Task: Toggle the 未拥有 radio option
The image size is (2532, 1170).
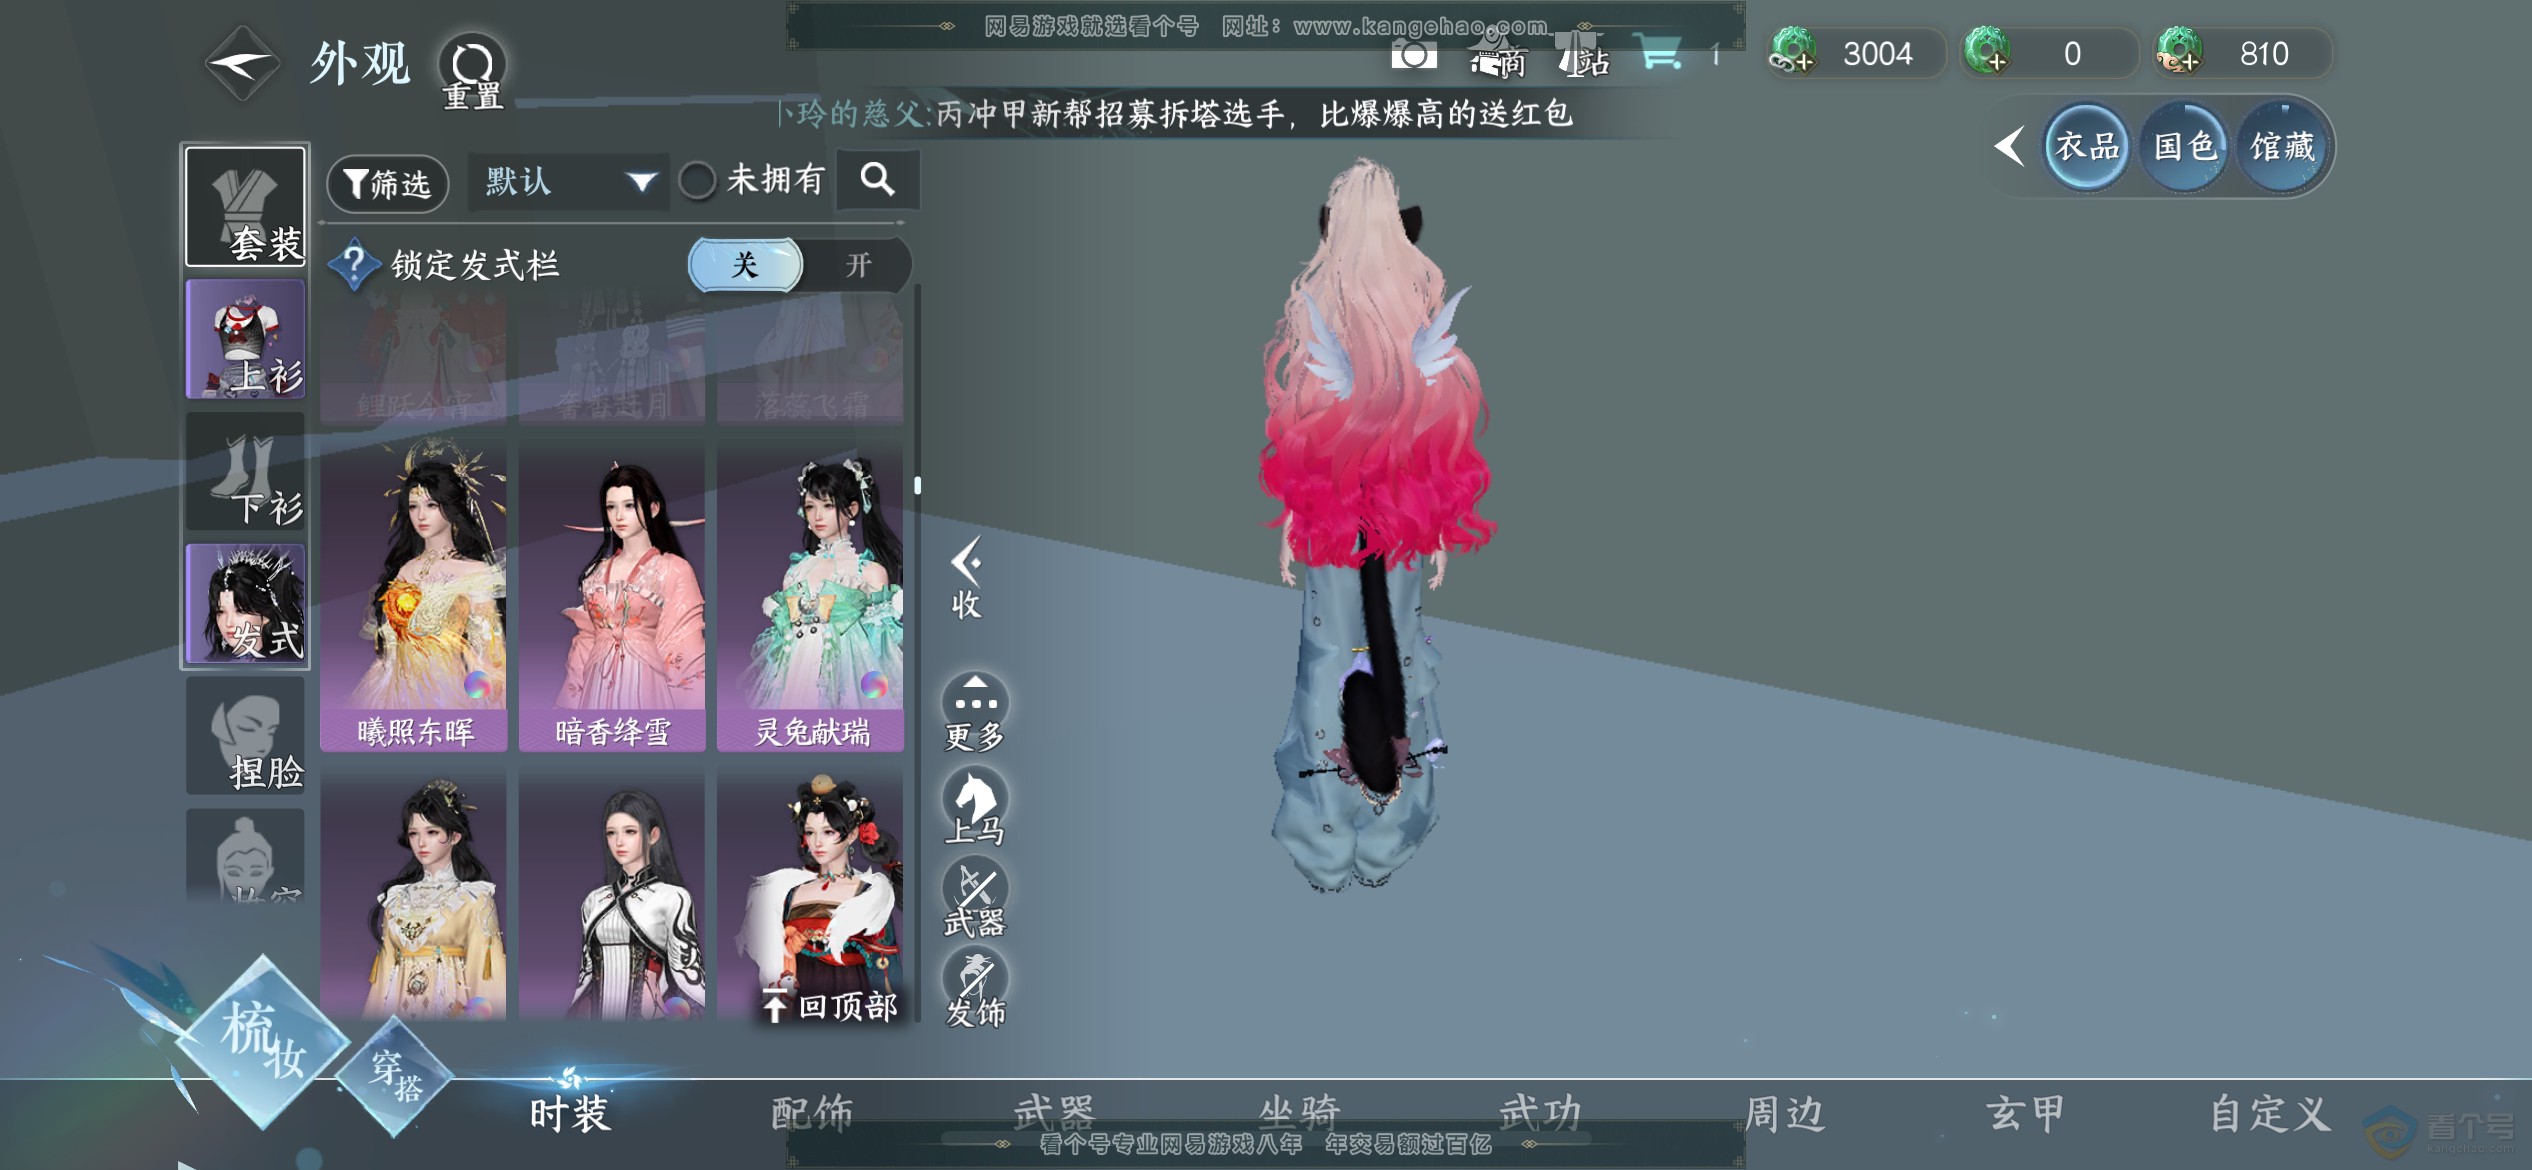Action: (697, 181)
